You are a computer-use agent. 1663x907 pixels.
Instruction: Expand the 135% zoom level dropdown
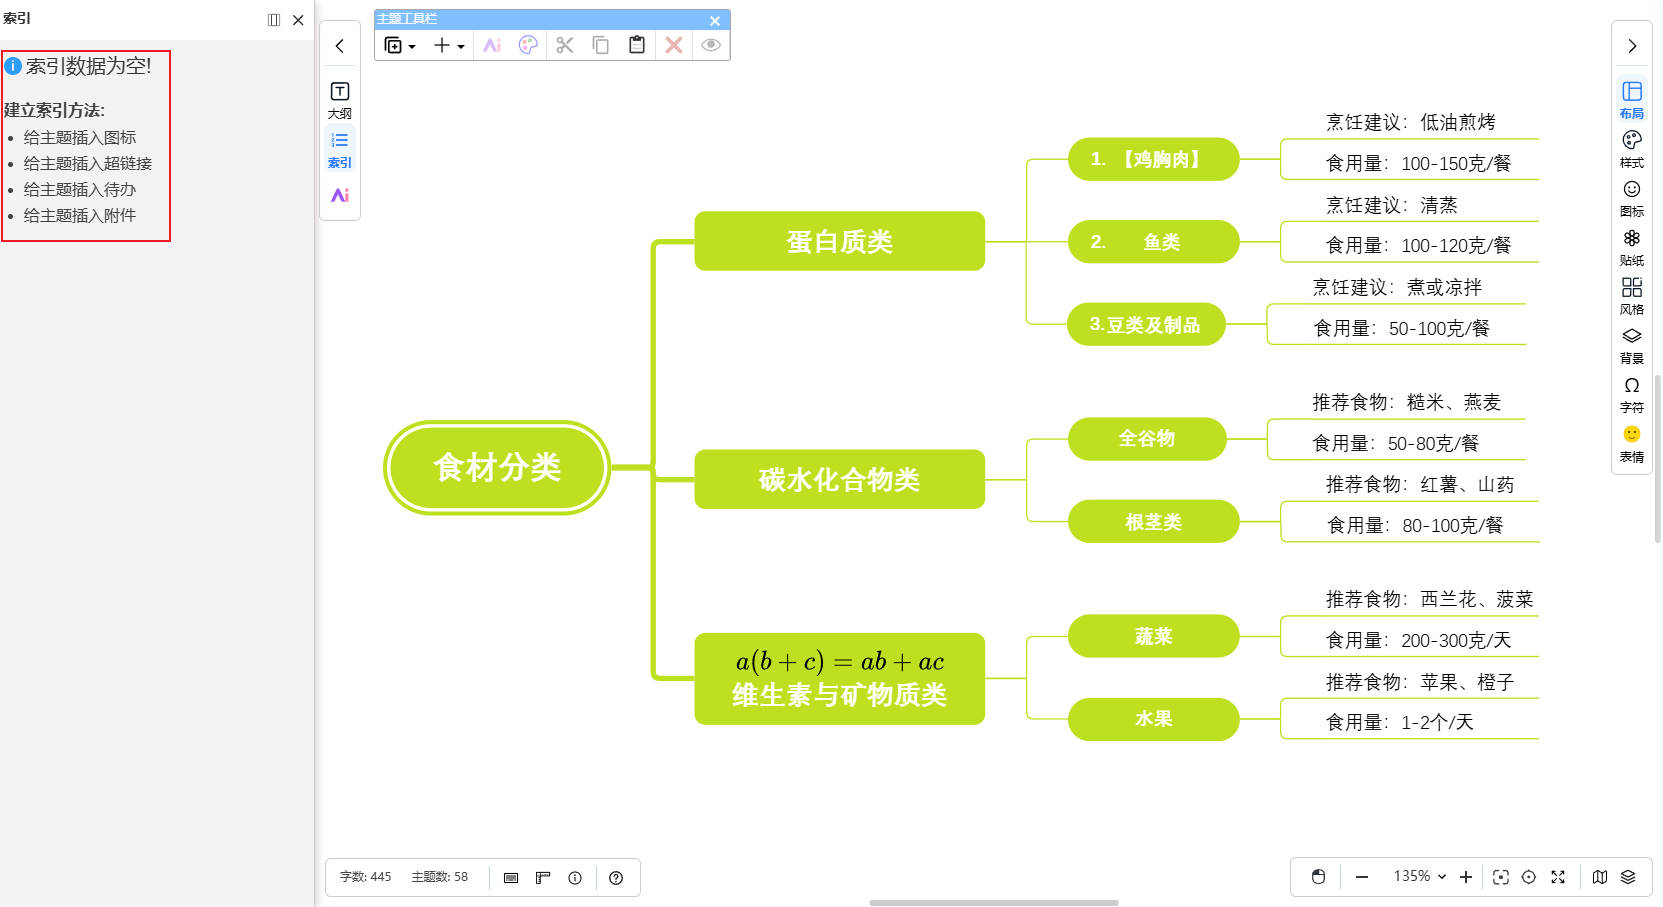pos(1420,877)
